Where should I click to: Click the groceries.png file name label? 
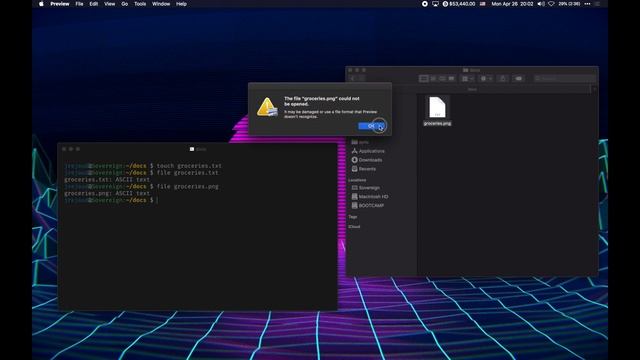click(437, 123)
